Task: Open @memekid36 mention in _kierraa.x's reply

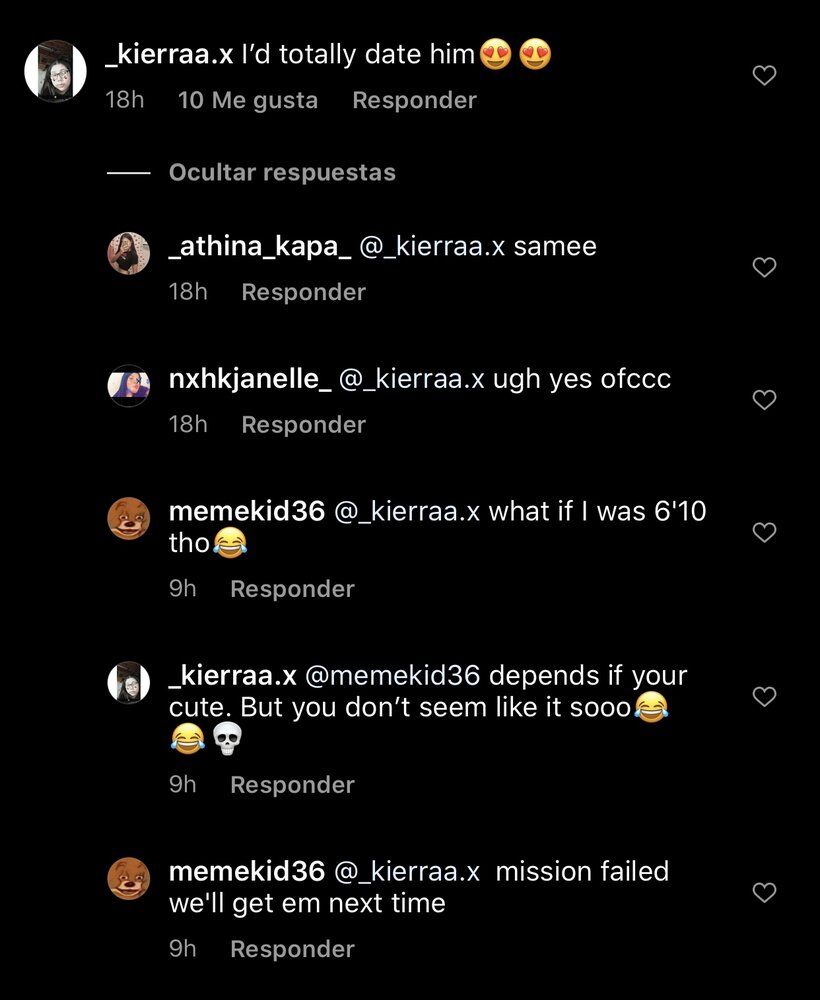Action: click(393, 675)
